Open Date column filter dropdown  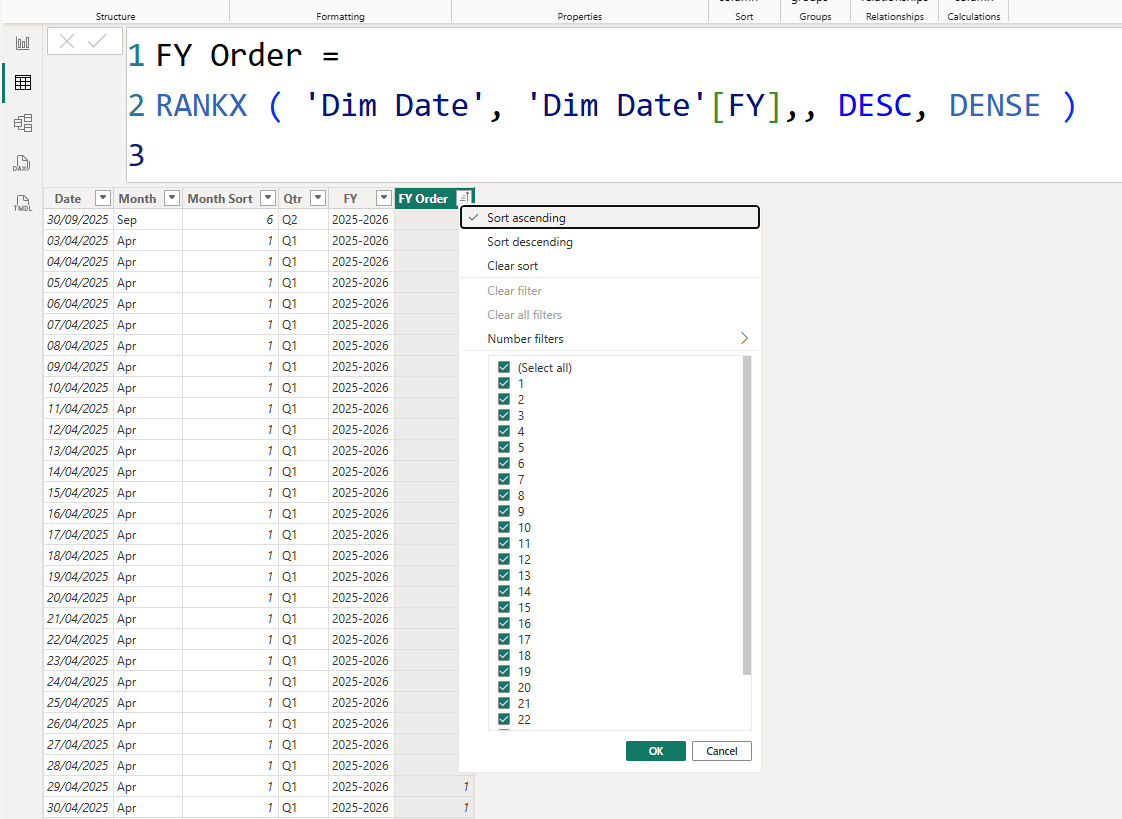coord(103,198)
